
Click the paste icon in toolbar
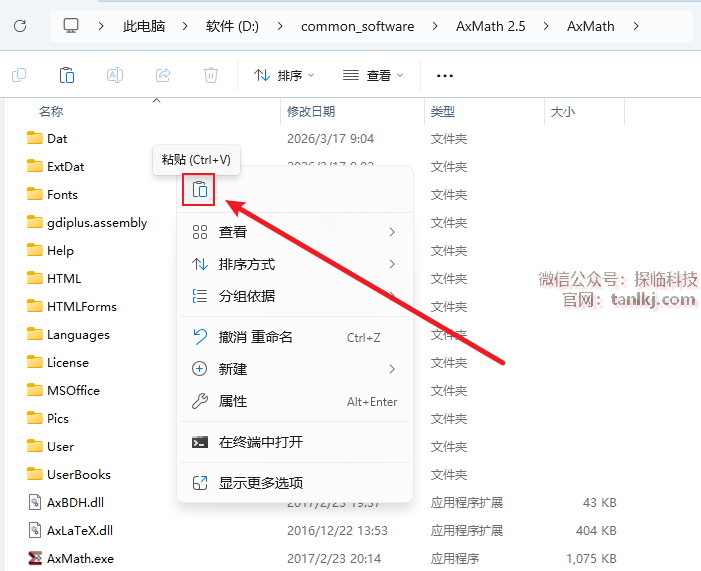pyautogui.click(x=67, y=75)
